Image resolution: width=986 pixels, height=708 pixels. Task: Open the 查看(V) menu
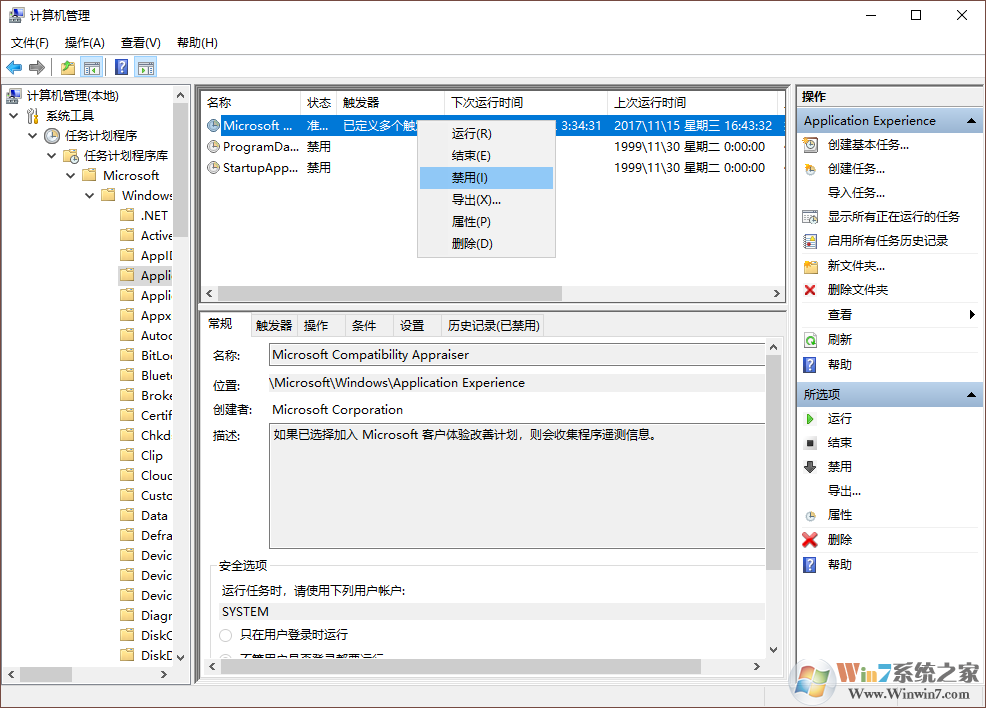(140, 42)
